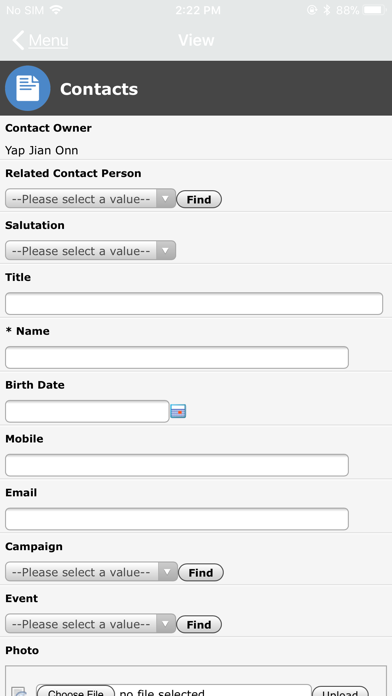Select the Mobile number field
392x696 pixels.
pos(177,465)
